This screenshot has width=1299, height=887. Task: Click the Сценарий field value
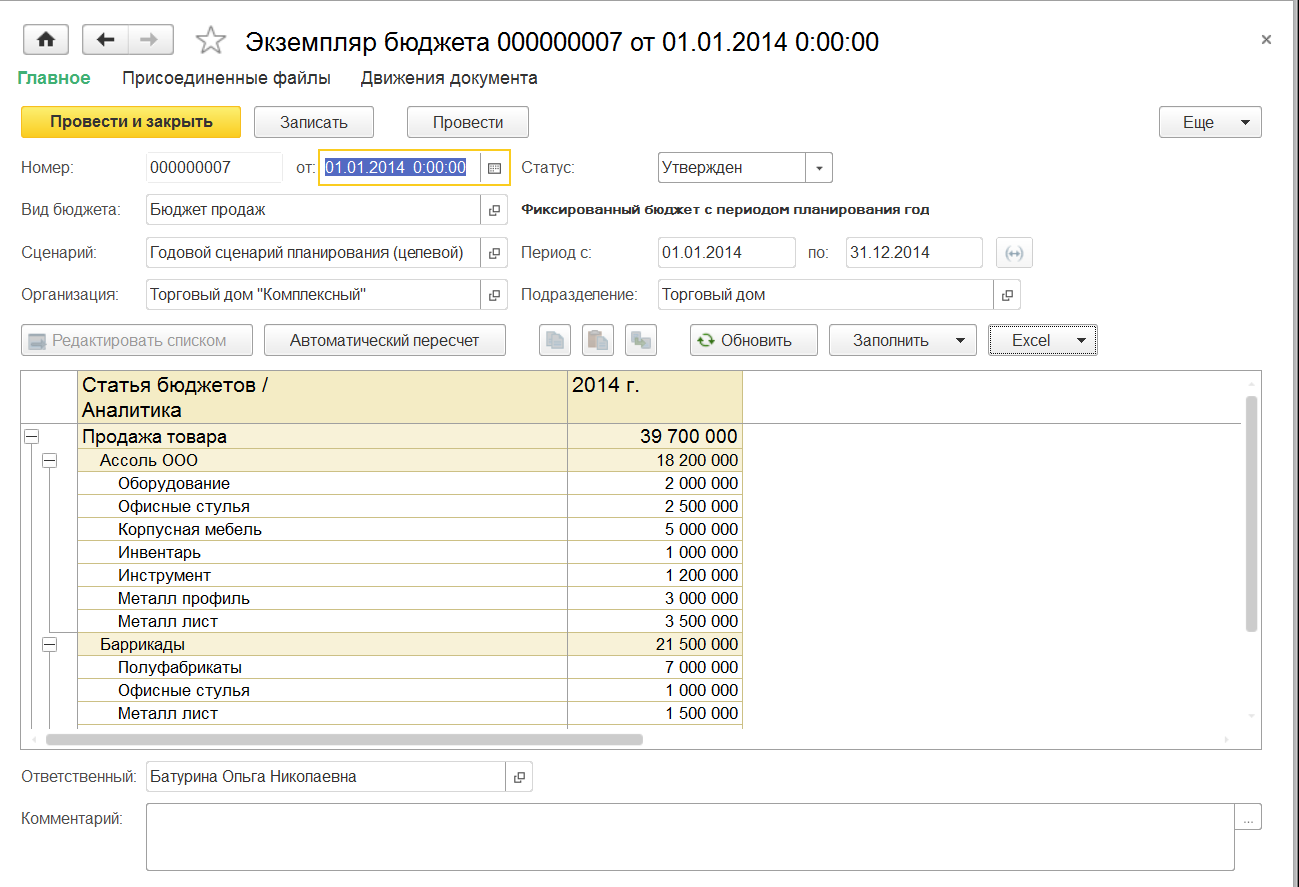tap(313, 253)
